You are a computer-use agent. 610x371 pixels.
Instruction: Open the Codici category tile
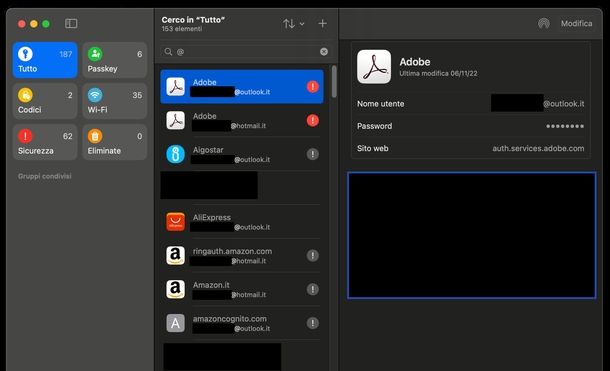(x=45, y=101)
